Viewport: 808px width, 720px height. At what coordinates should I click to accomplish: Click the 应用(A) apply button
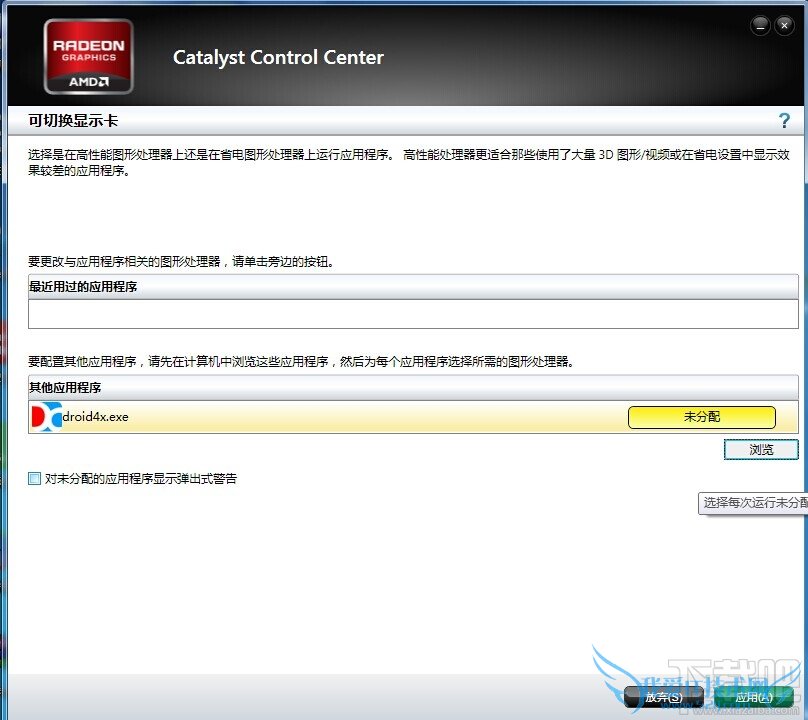point(753,697)
